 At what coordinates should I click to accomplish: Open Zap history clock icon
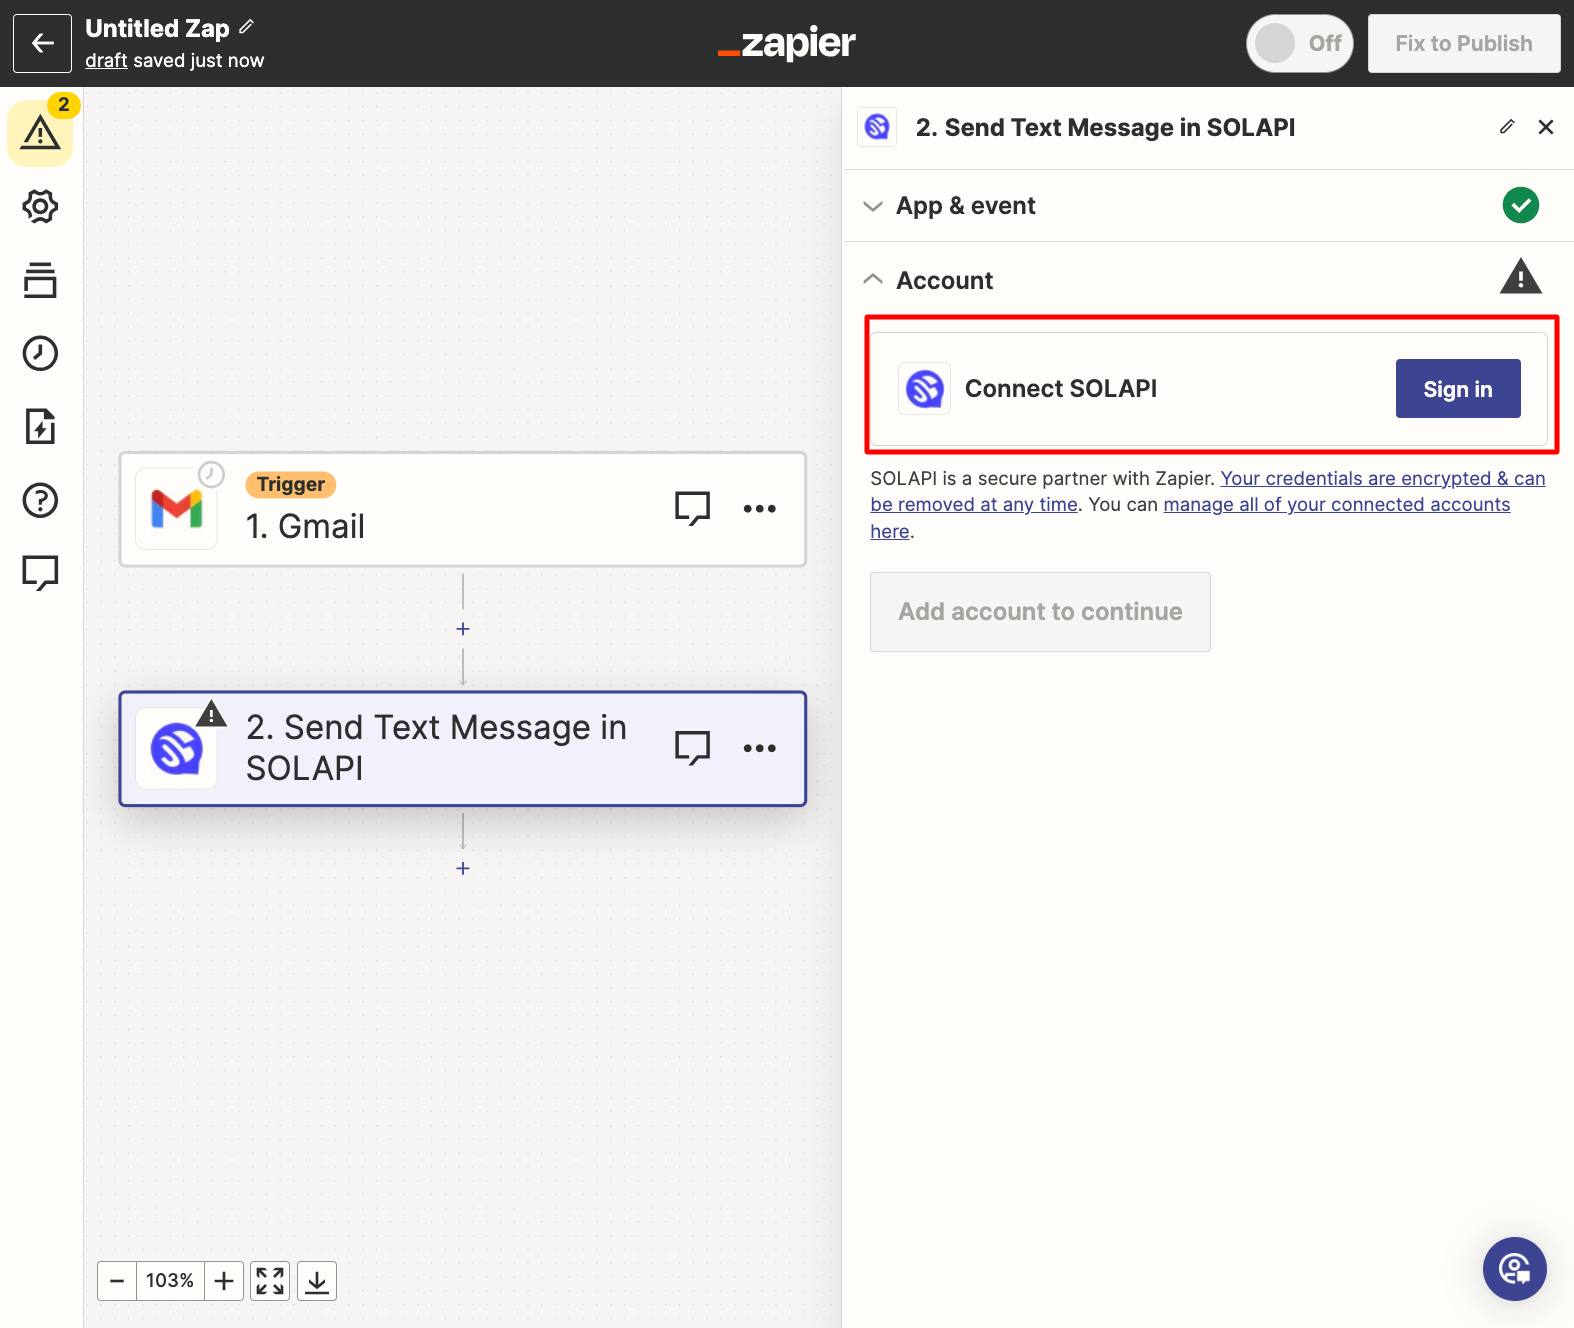[x=40, y=353]
